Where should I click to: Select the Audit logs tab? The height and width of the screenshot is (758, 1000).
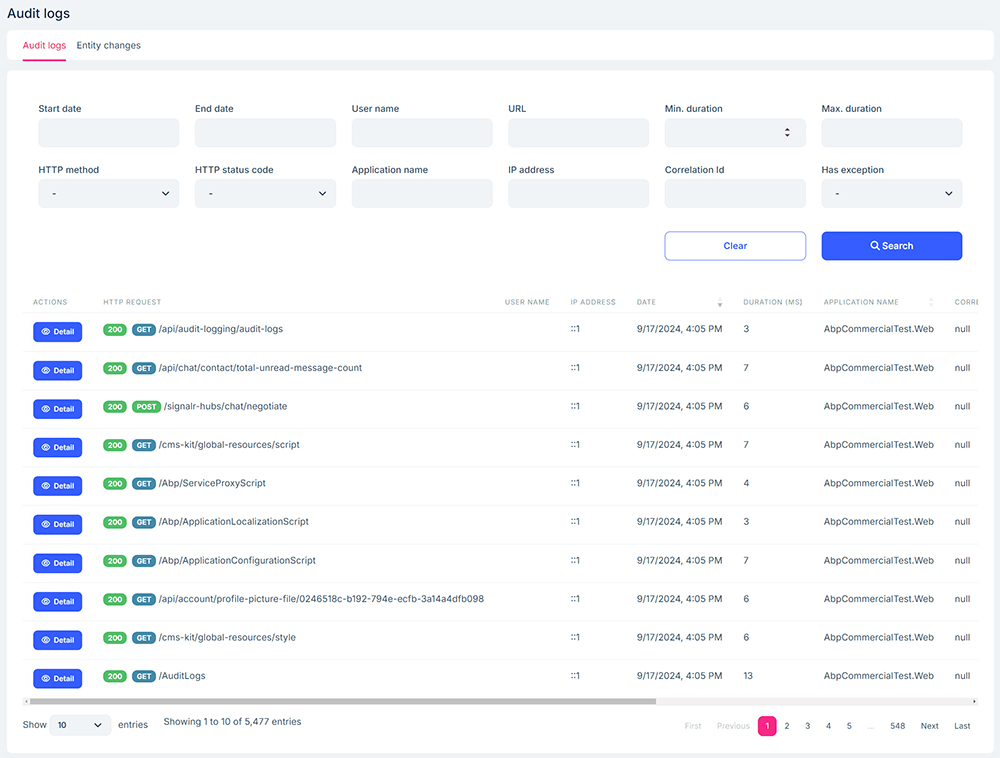(44, 46)
